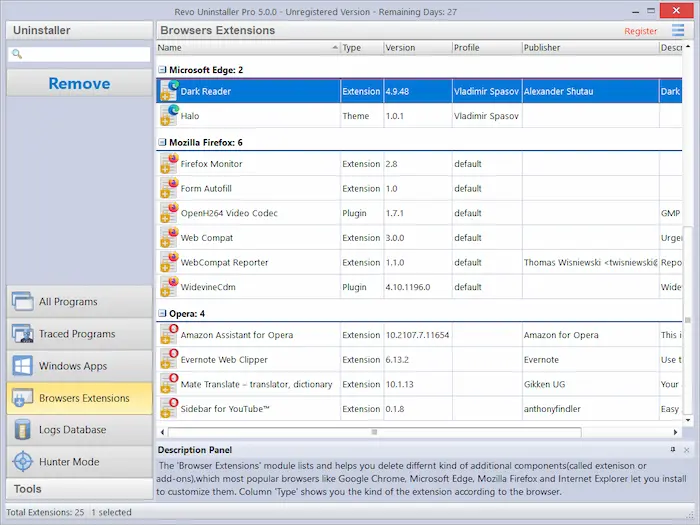Click the right horizontal scroll arrow
Screen dimensions: 700x525
coord(675,432)
